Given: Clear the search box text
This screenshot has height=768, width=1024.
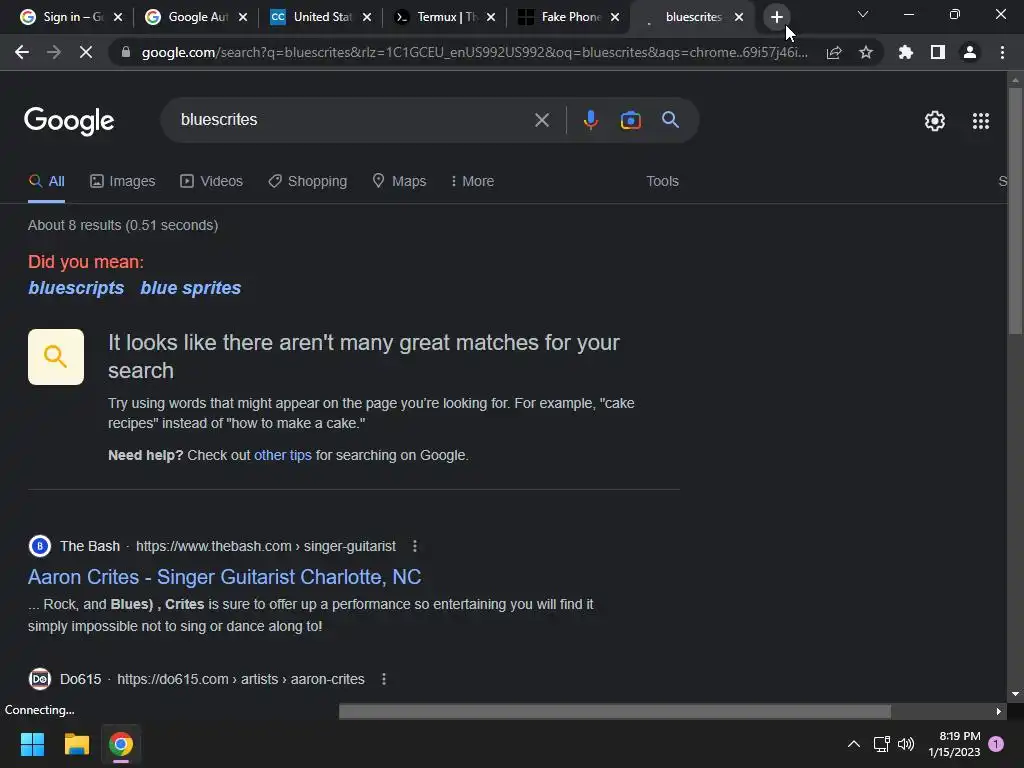Looking at the screenshot, I should point(541,120).
